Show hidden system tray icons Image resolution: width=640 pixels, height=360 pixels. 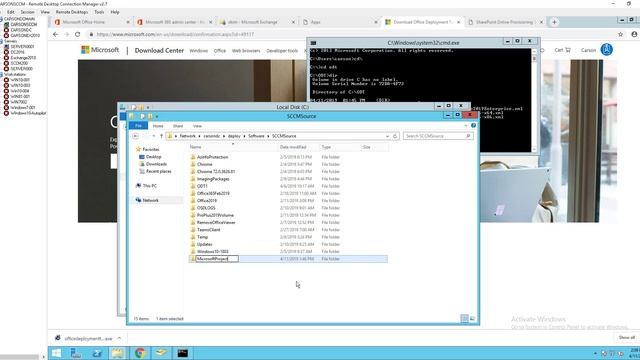[x=595, y=353]
